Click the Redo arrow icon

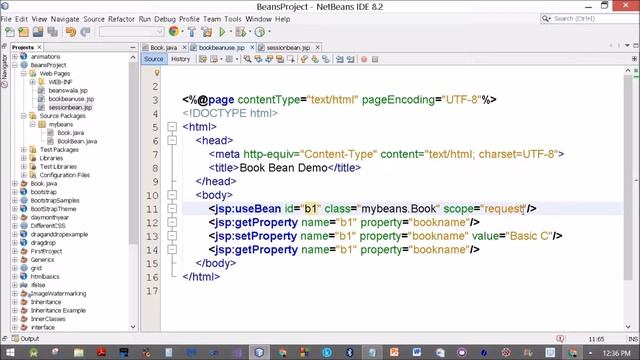click(x=85, y=32)
